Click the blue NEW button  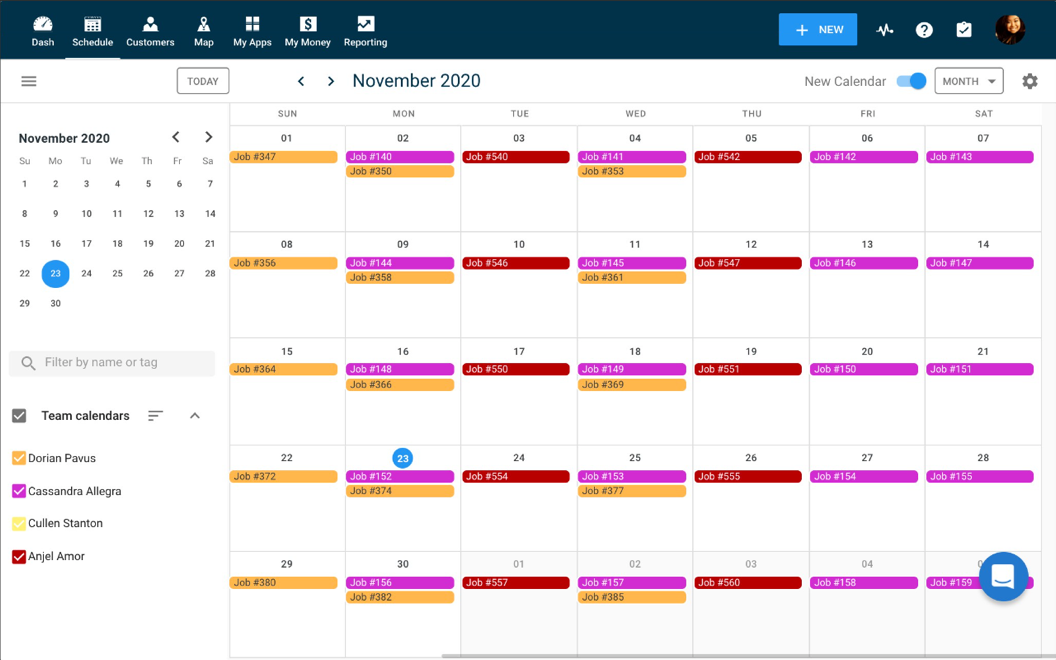click(817, 30)
